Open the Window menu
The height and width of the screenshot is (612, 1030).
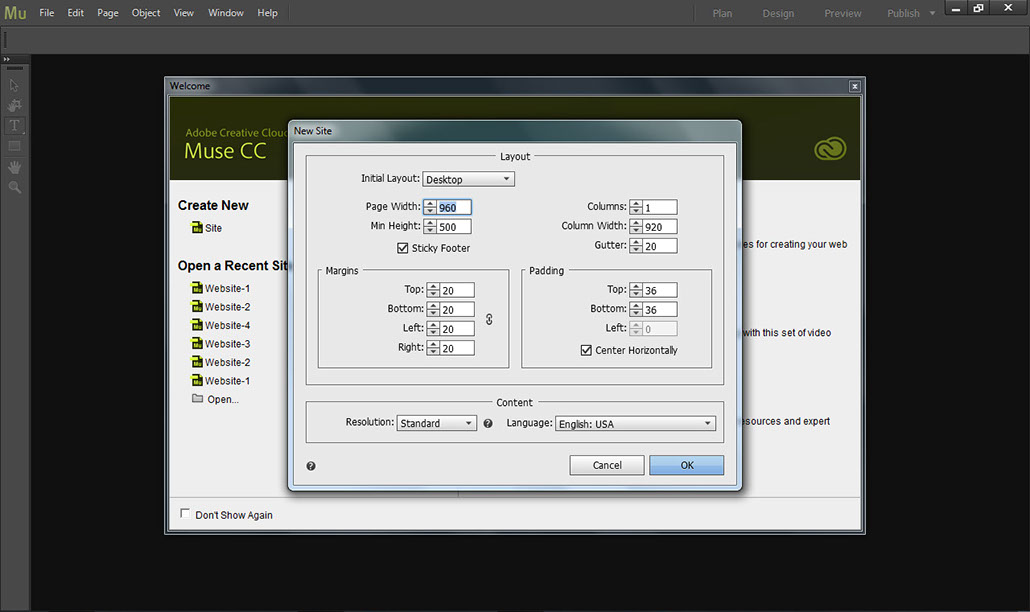(x=225, y=13)
